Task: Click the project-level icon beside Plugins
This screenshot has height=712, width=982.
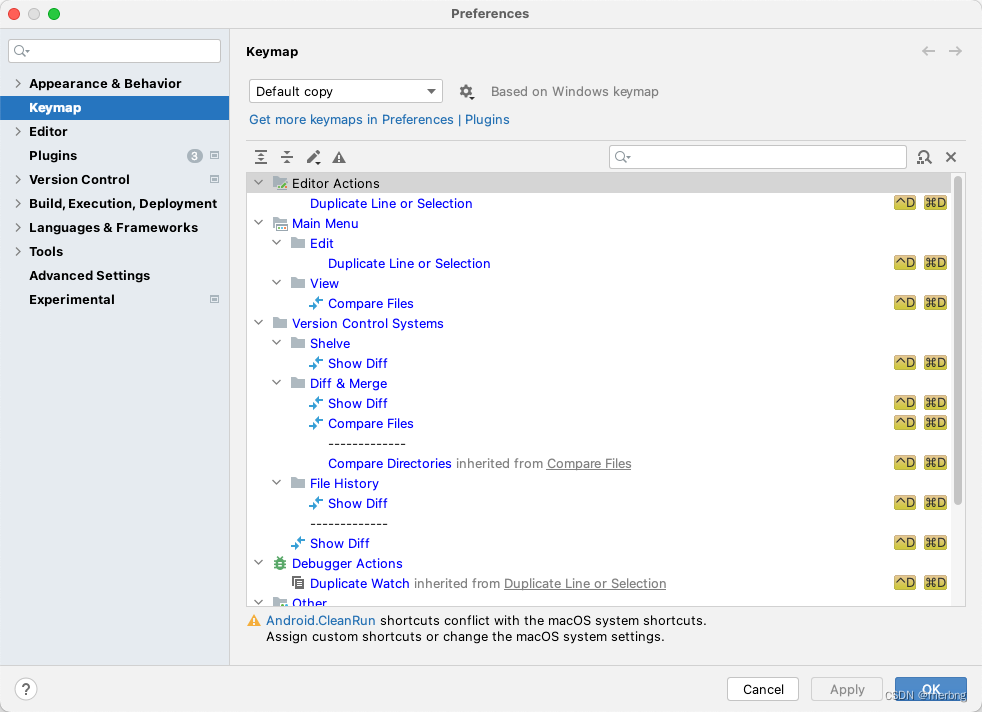Action: click(x=214, y=155)
